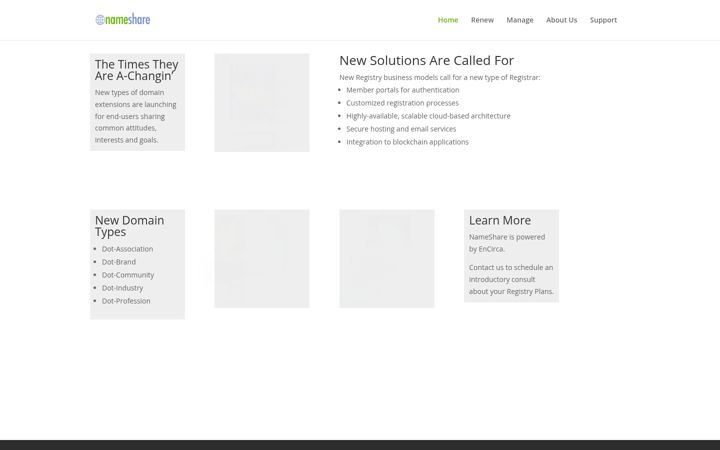
Task: Click 'New Registry business models' intro line
Action: pos(439,77)
